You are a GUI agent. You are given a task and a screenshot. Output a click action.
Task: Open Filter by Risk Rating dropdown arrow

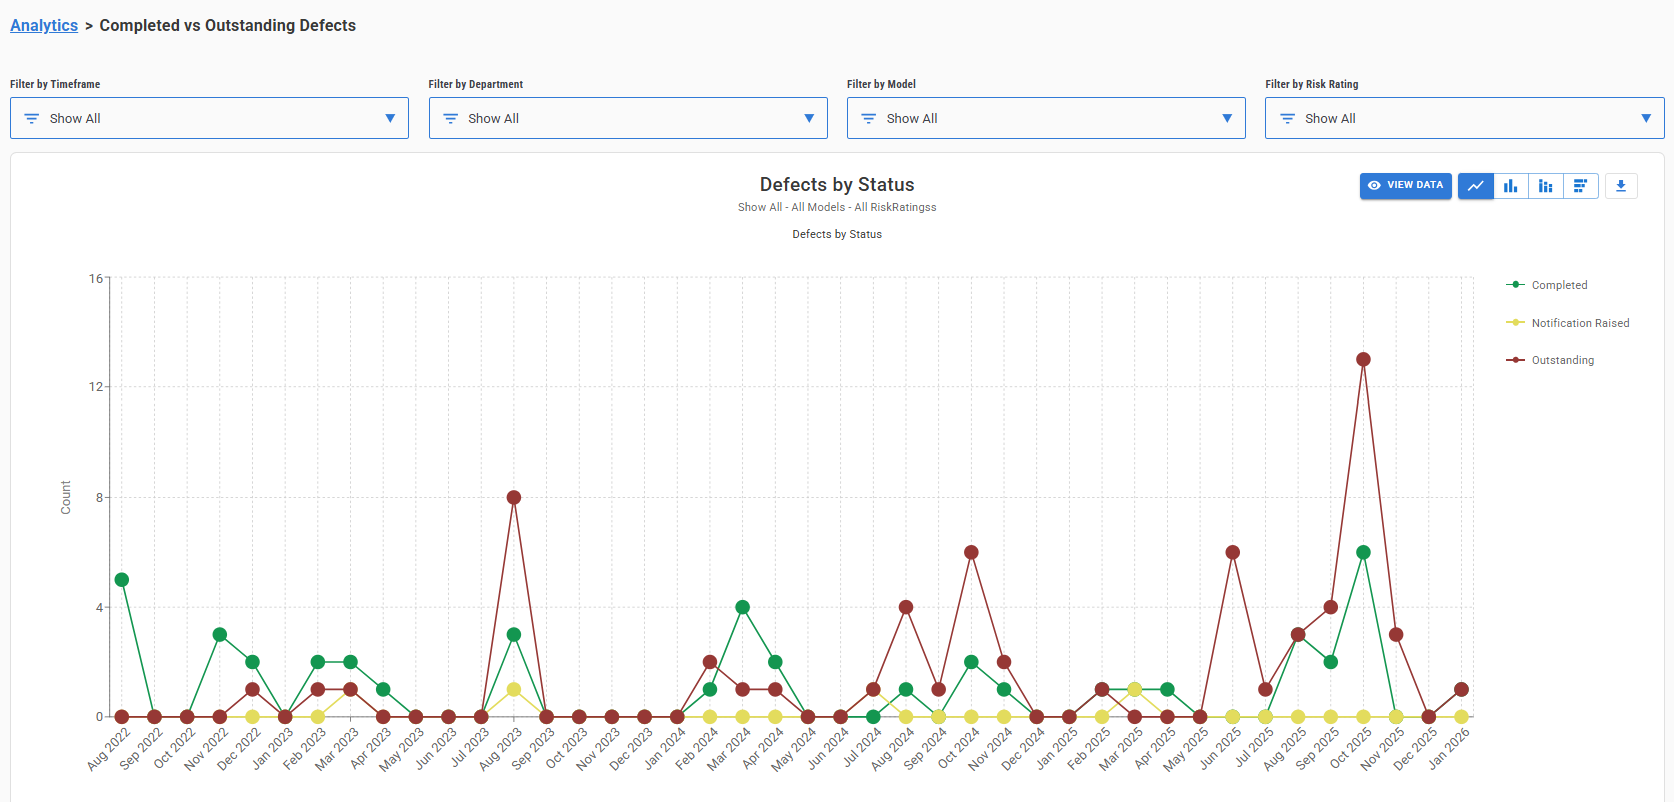tap(1645, 118)
